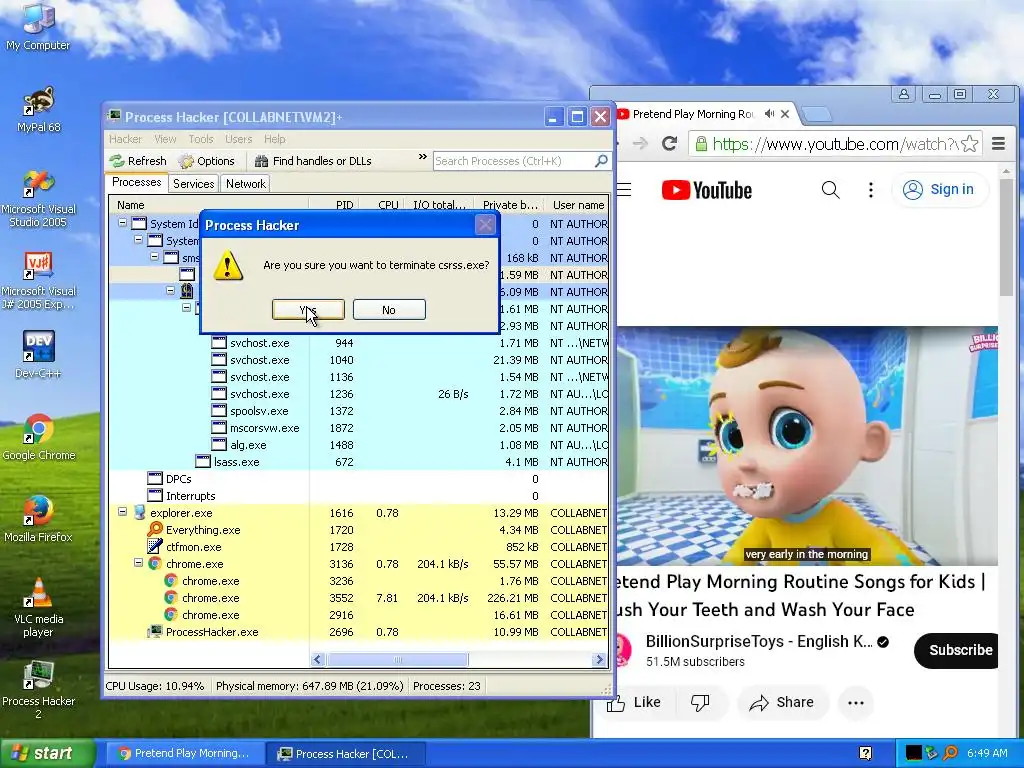
Task: Switch to Pretend Play Morning taskbar item
Action: [184, 754]
